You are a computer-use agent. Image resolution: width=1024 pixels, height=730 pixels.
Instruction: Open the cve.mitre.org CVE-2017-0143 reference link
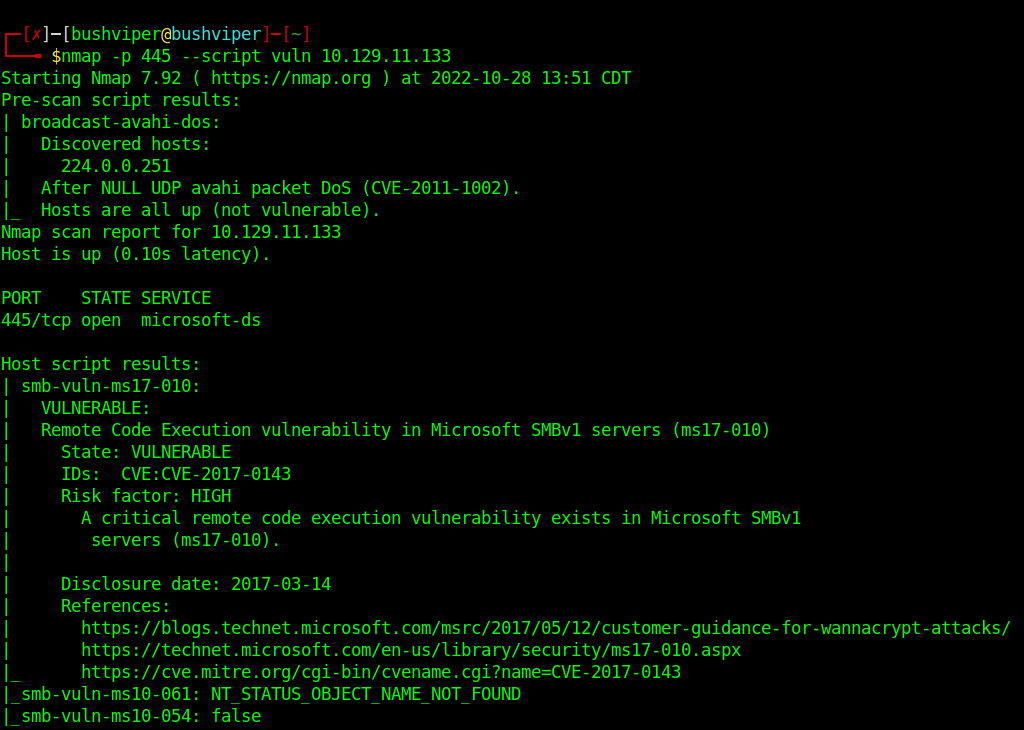click(381, 672)
